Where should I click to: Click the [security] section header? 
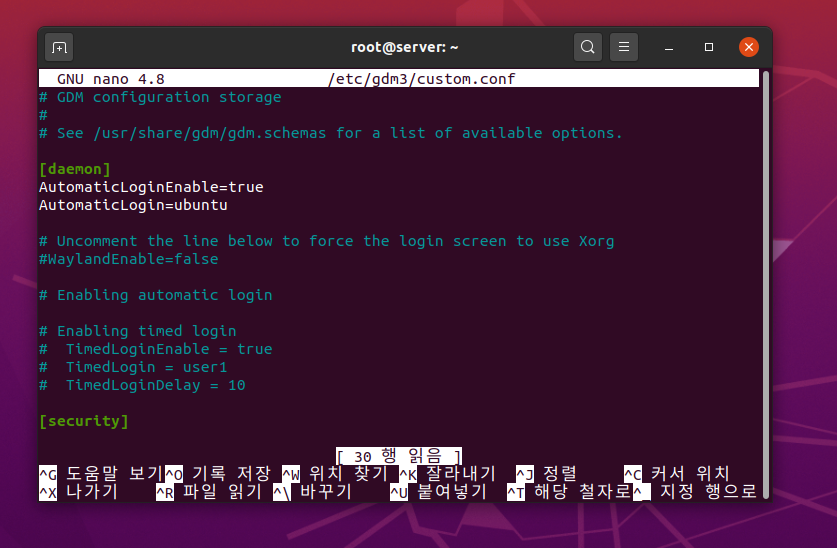[x=84, y=421]
